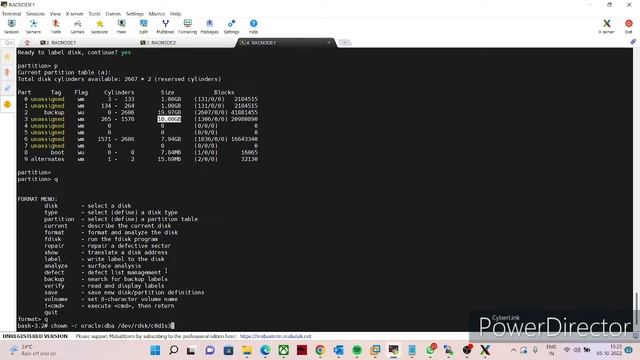The width and height of the screenshot is (640, 360).
Task: Click the chown command line in terminal
Action: 96,326
